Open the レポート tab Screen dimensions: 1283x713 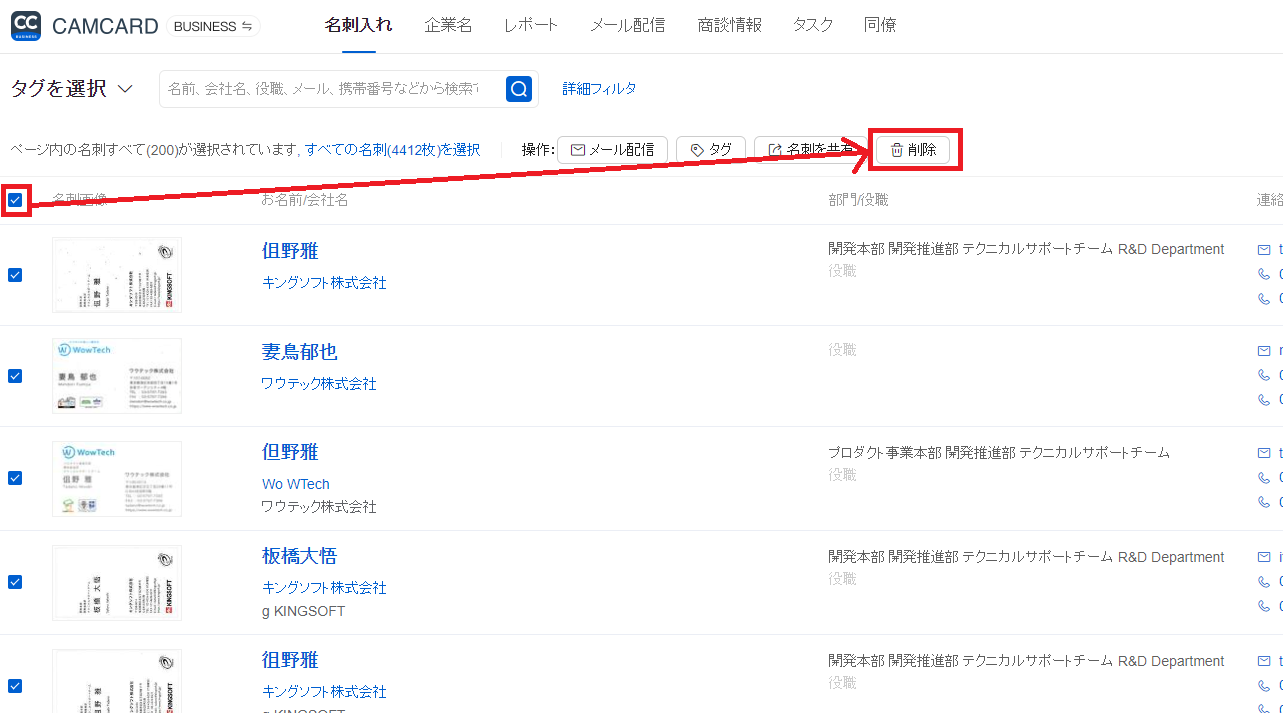[x=531, y=26]
